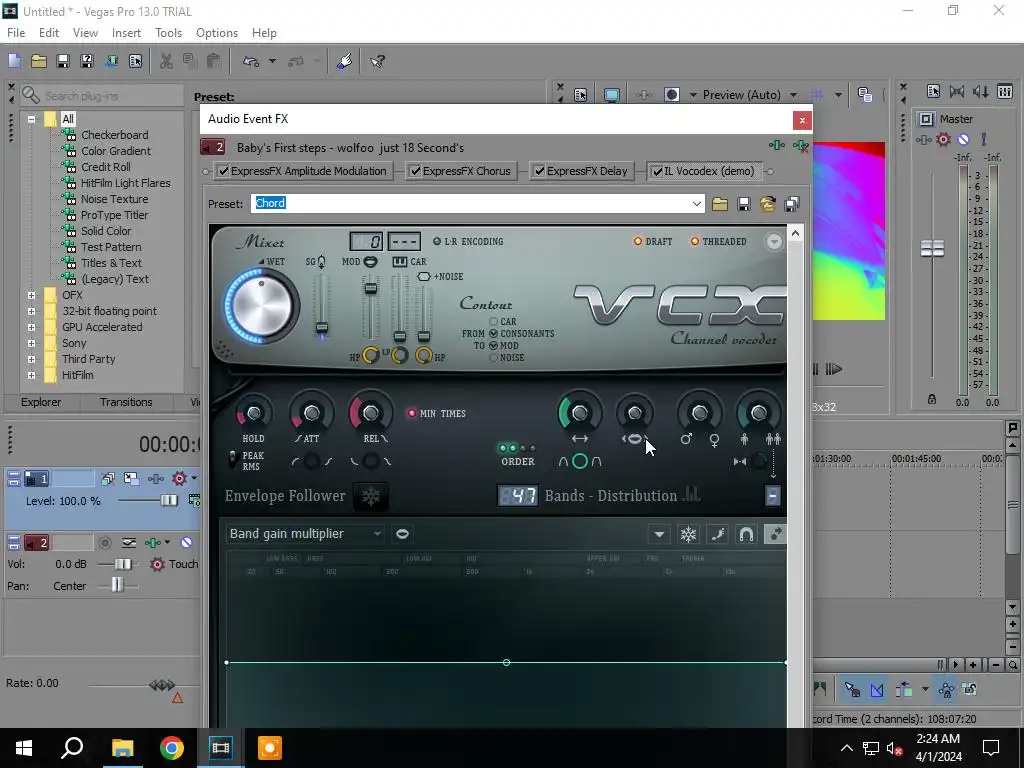Click the MOD level fader
Image resolution: width=1024 pixels, height=768 pixels.
[370, 288]
